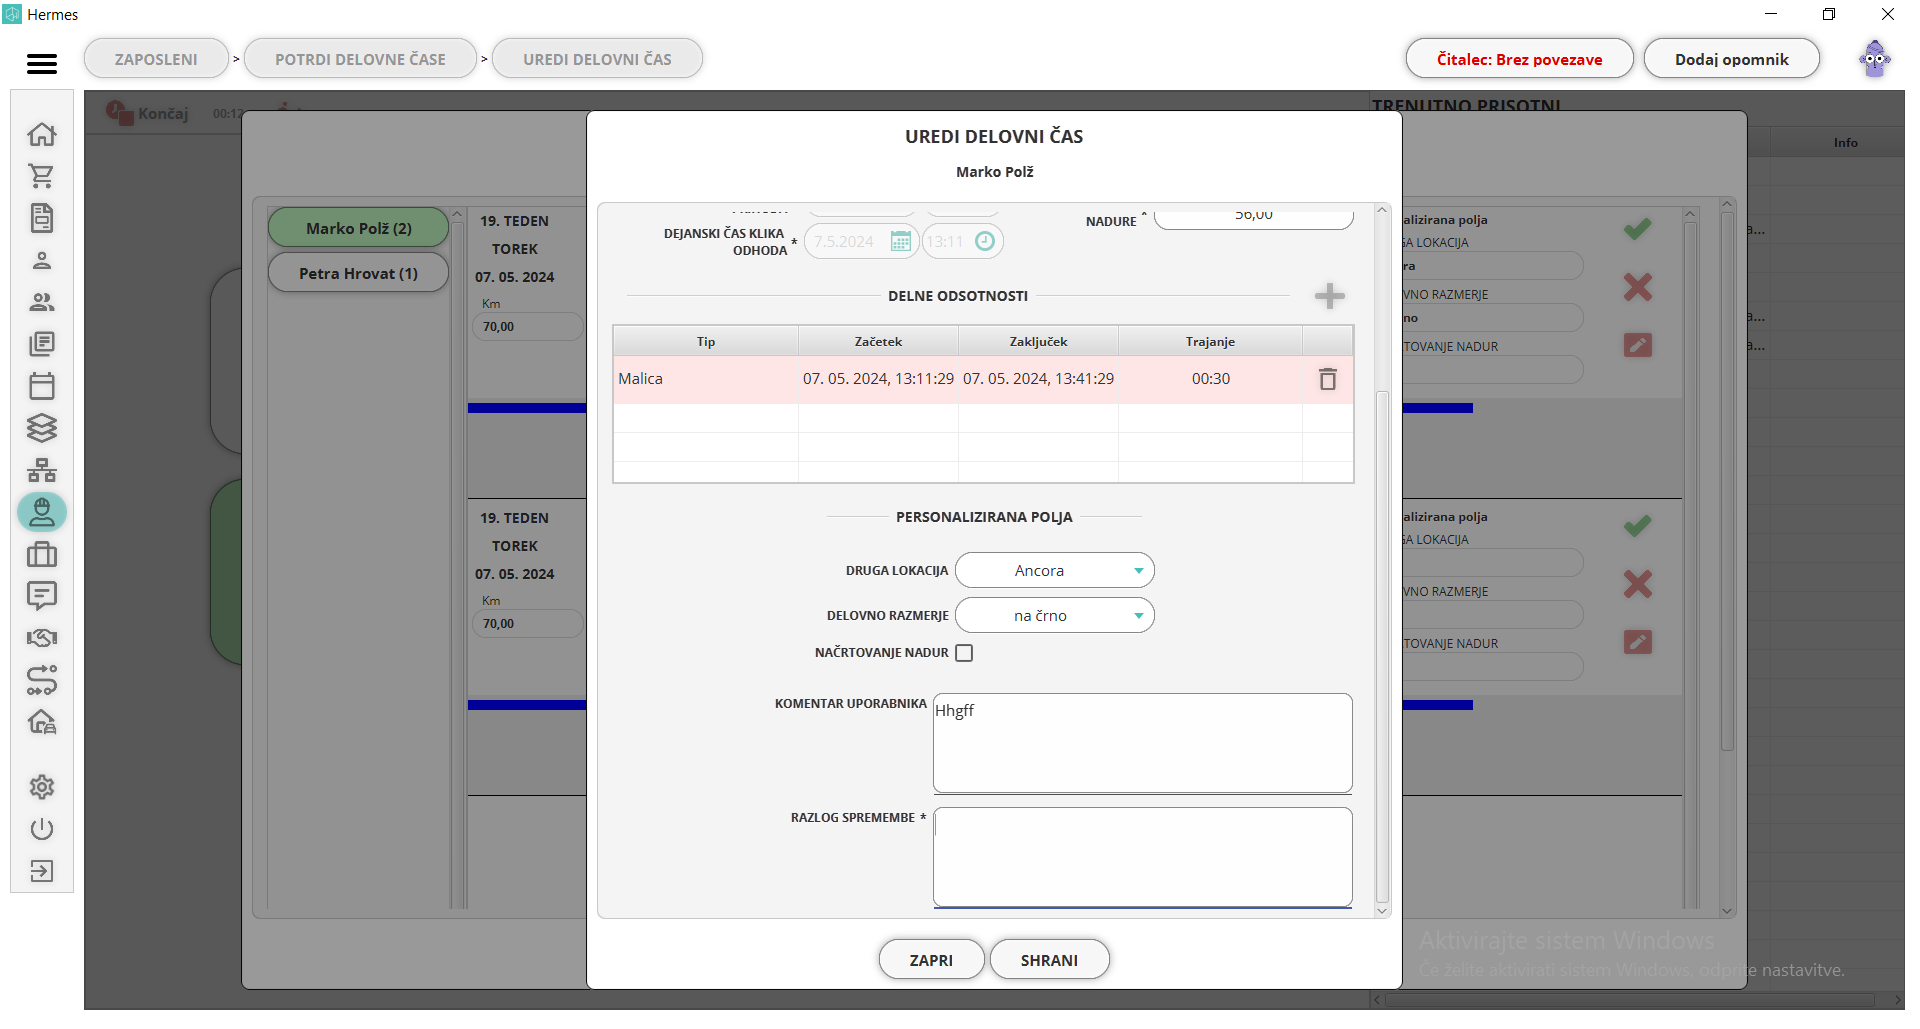Delete the Malica absence row
Viewport: 1920px width, 1029px height.
(x=1328, y=379)
